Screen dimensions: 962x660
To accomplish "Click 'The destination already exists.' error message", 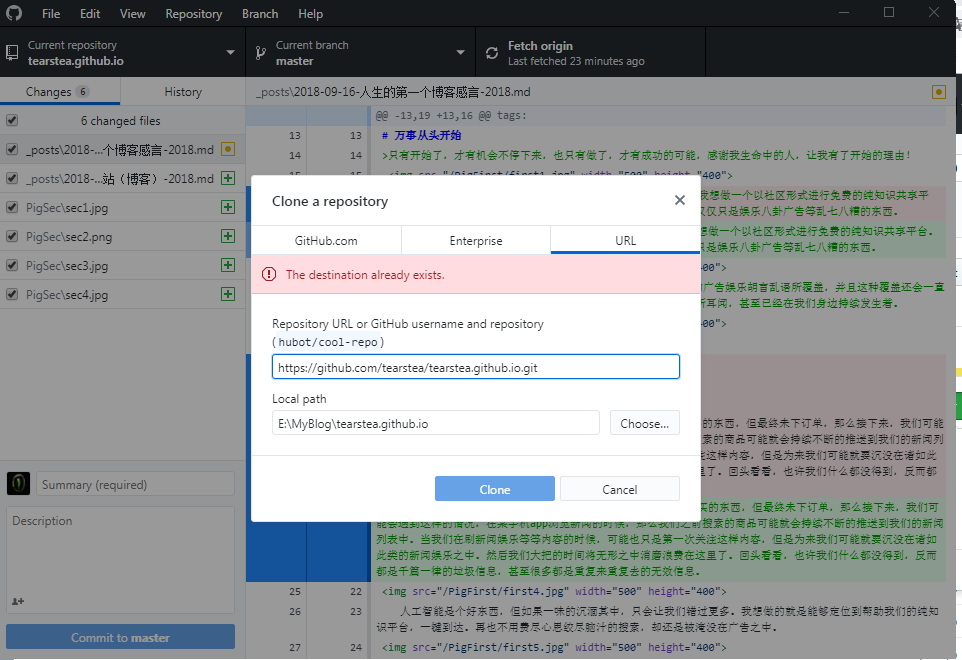I will pos(365,275).
